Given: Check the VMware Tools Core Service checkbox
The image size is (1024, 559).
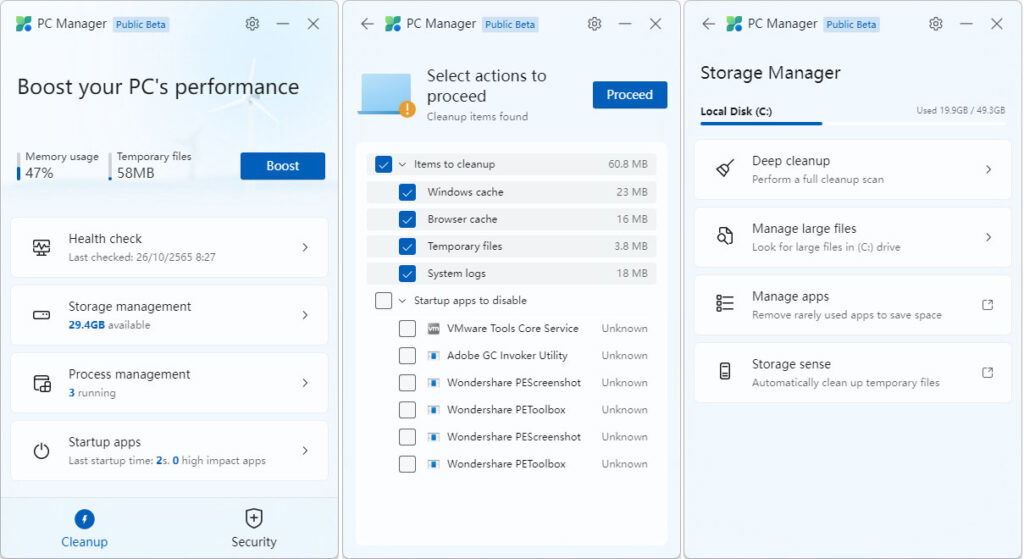Looking at the screenshot, I should pyautogui.click(x=407, y=328).
